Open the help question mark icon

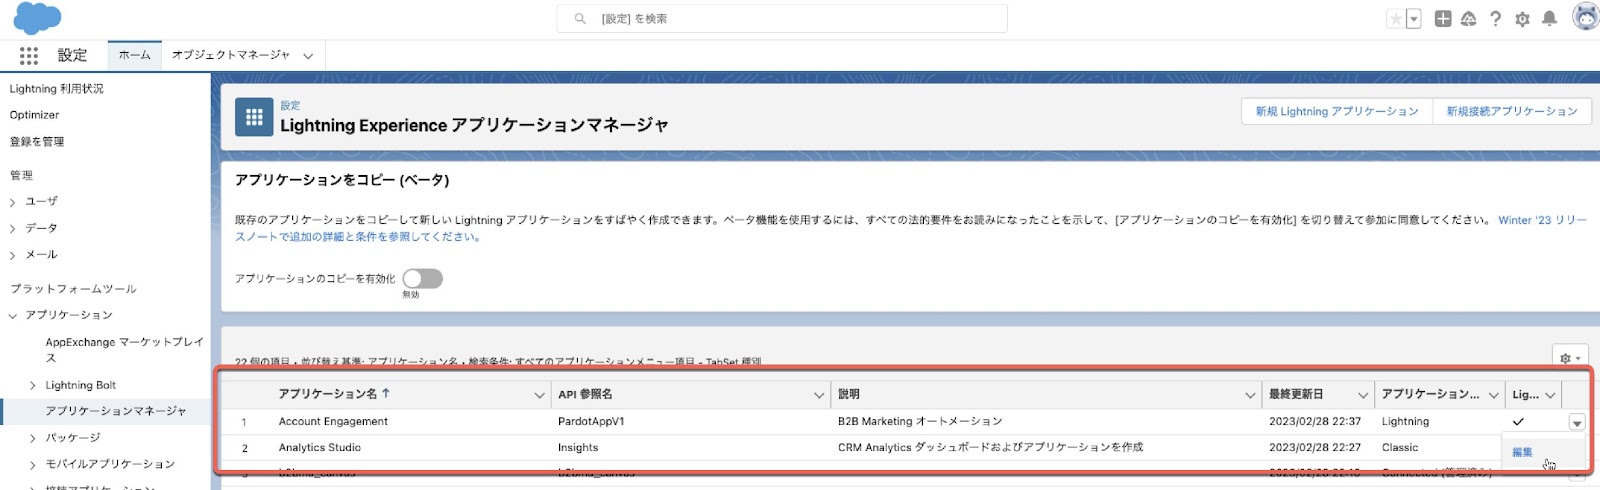coord(1495,19)
